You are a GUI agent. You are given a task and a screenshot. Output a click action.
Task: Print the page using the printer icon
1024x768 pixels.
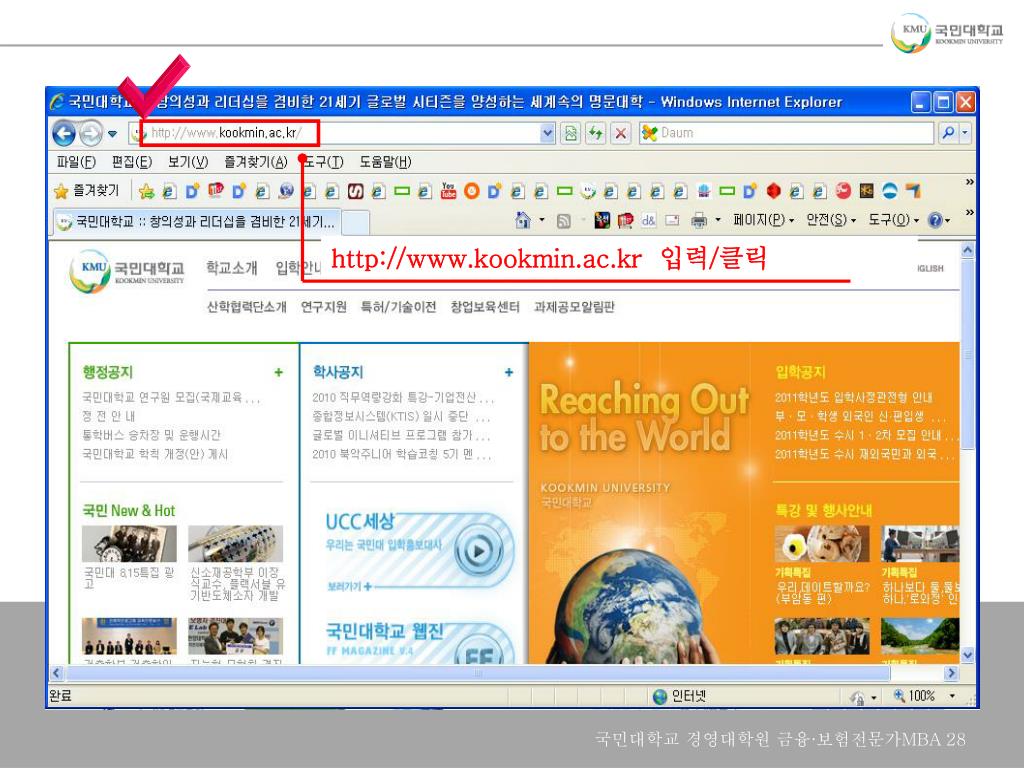[x=699, y=221]
